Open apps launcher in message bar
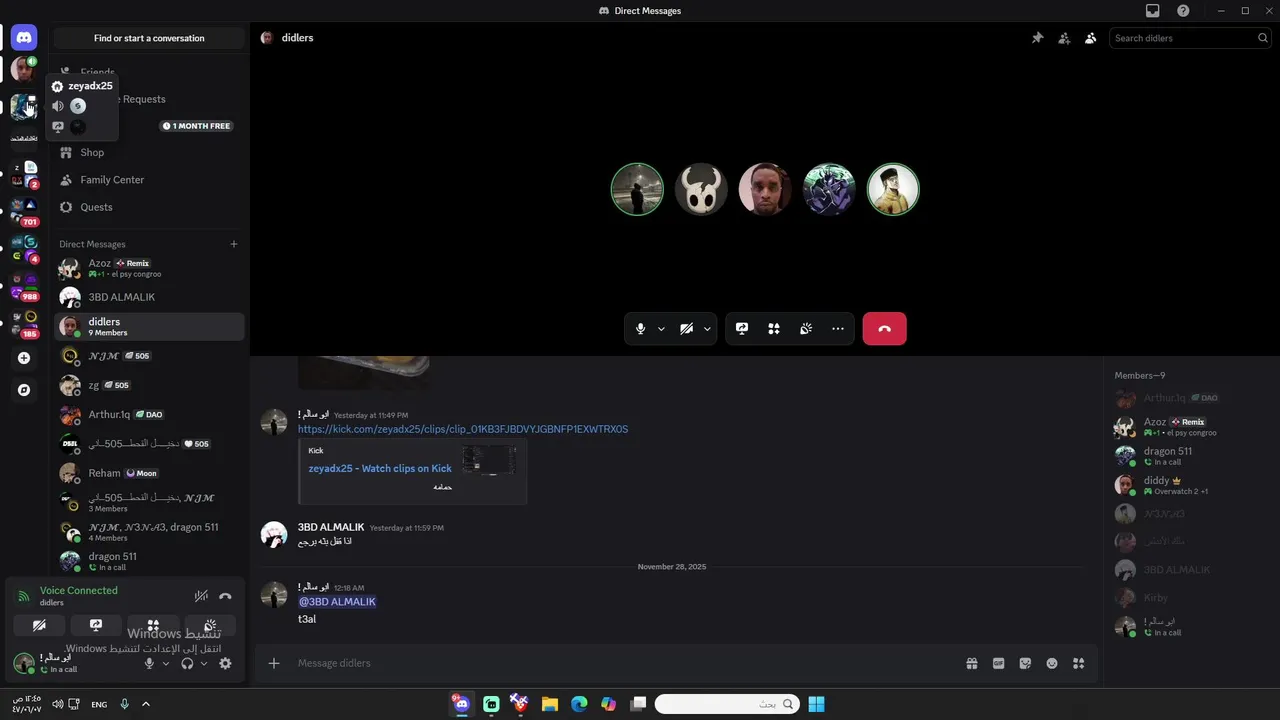Screen dimensions: 1280x720 pyautogui.click(x=1078, y=663)
